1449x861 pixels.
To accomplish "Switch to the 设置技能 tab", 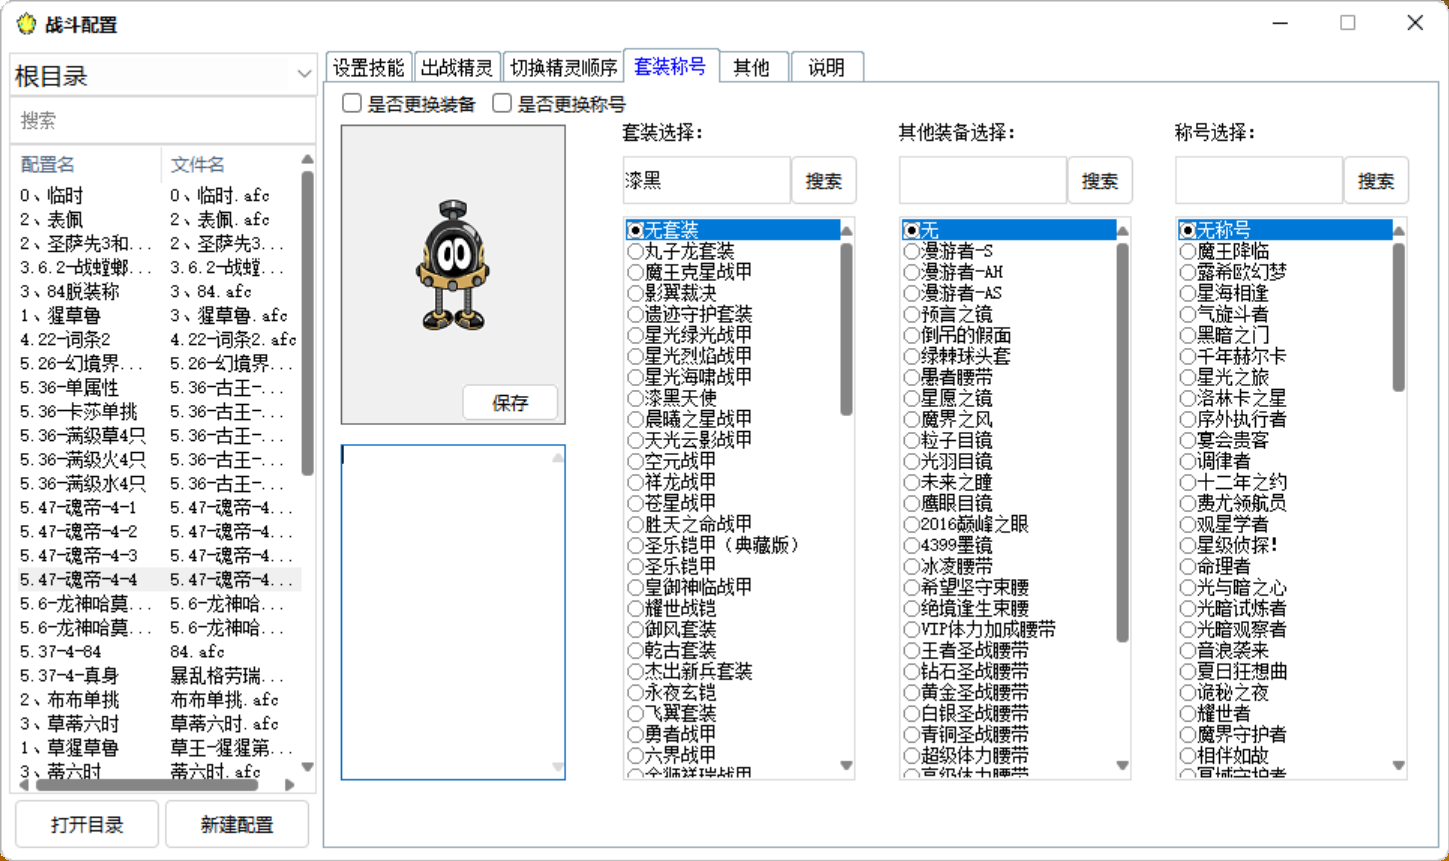I will [x=368, y=66].
